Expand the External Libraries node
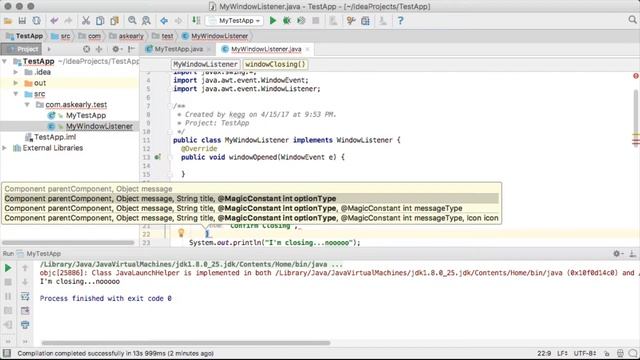 [x=4, y=148]
